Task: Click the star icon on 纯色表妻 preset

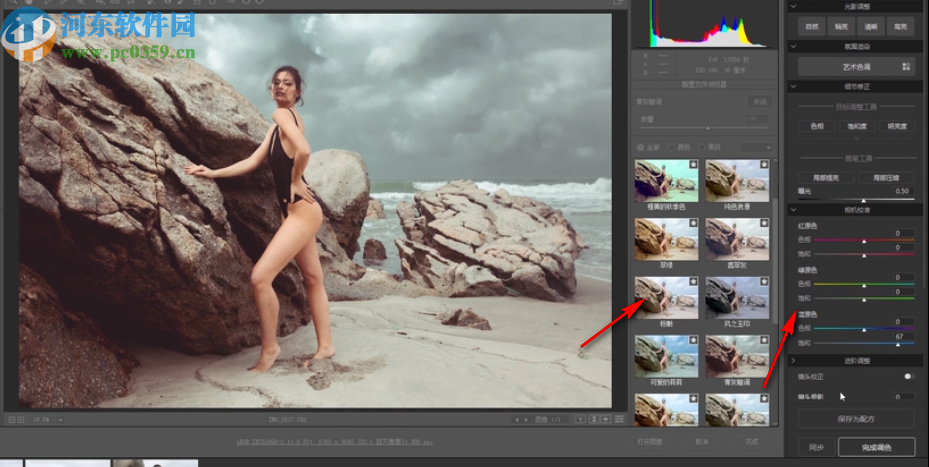Action: (x=764, y=166)
